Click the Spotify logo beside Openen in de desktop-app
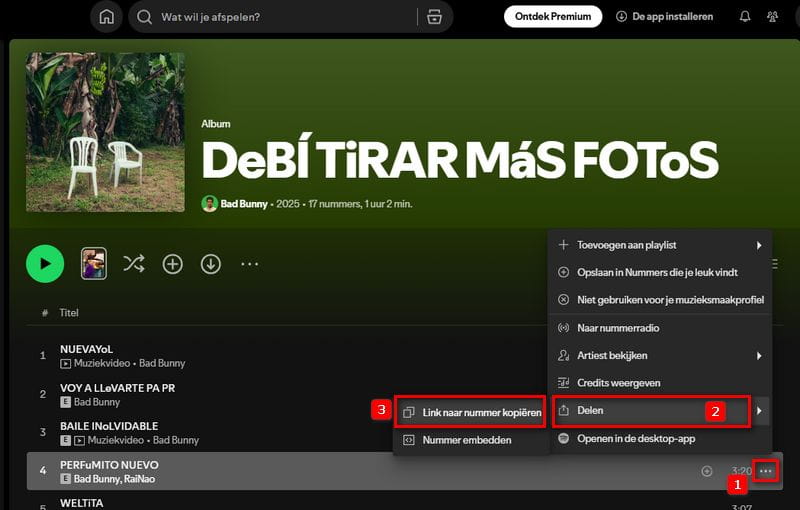Screen dimensions: 800x510 coord(563,438)
